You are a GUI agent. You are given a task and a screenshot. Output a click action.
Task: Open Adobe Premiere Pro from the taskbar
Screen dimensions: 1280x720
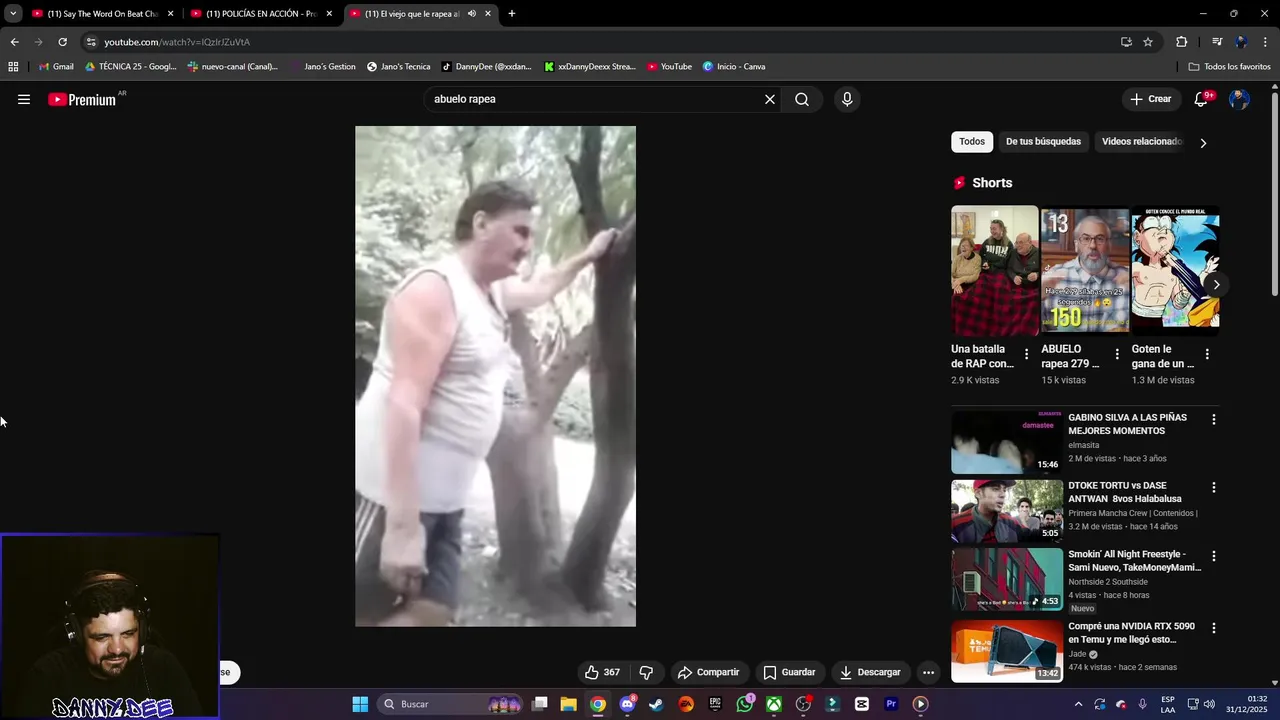click(x=891, y=704)
